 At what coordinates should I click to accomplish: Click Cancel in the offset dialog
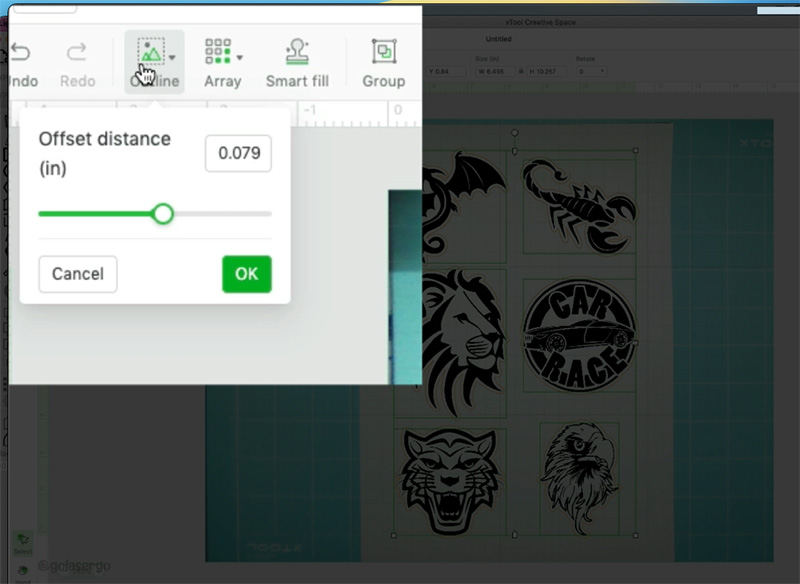(78, 274)
